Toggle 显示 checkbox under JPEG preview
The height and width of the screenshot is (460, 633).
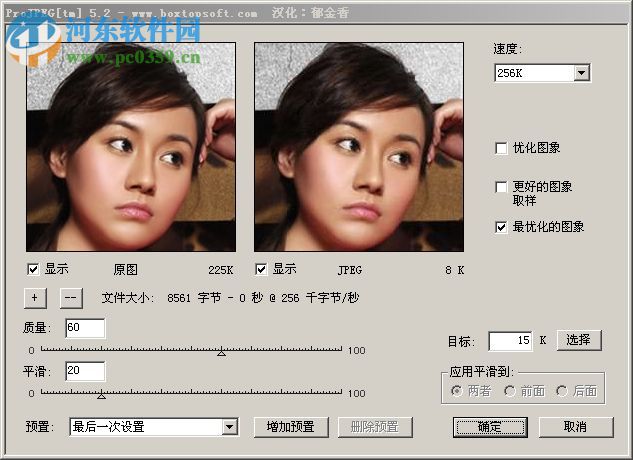[261, 269]
